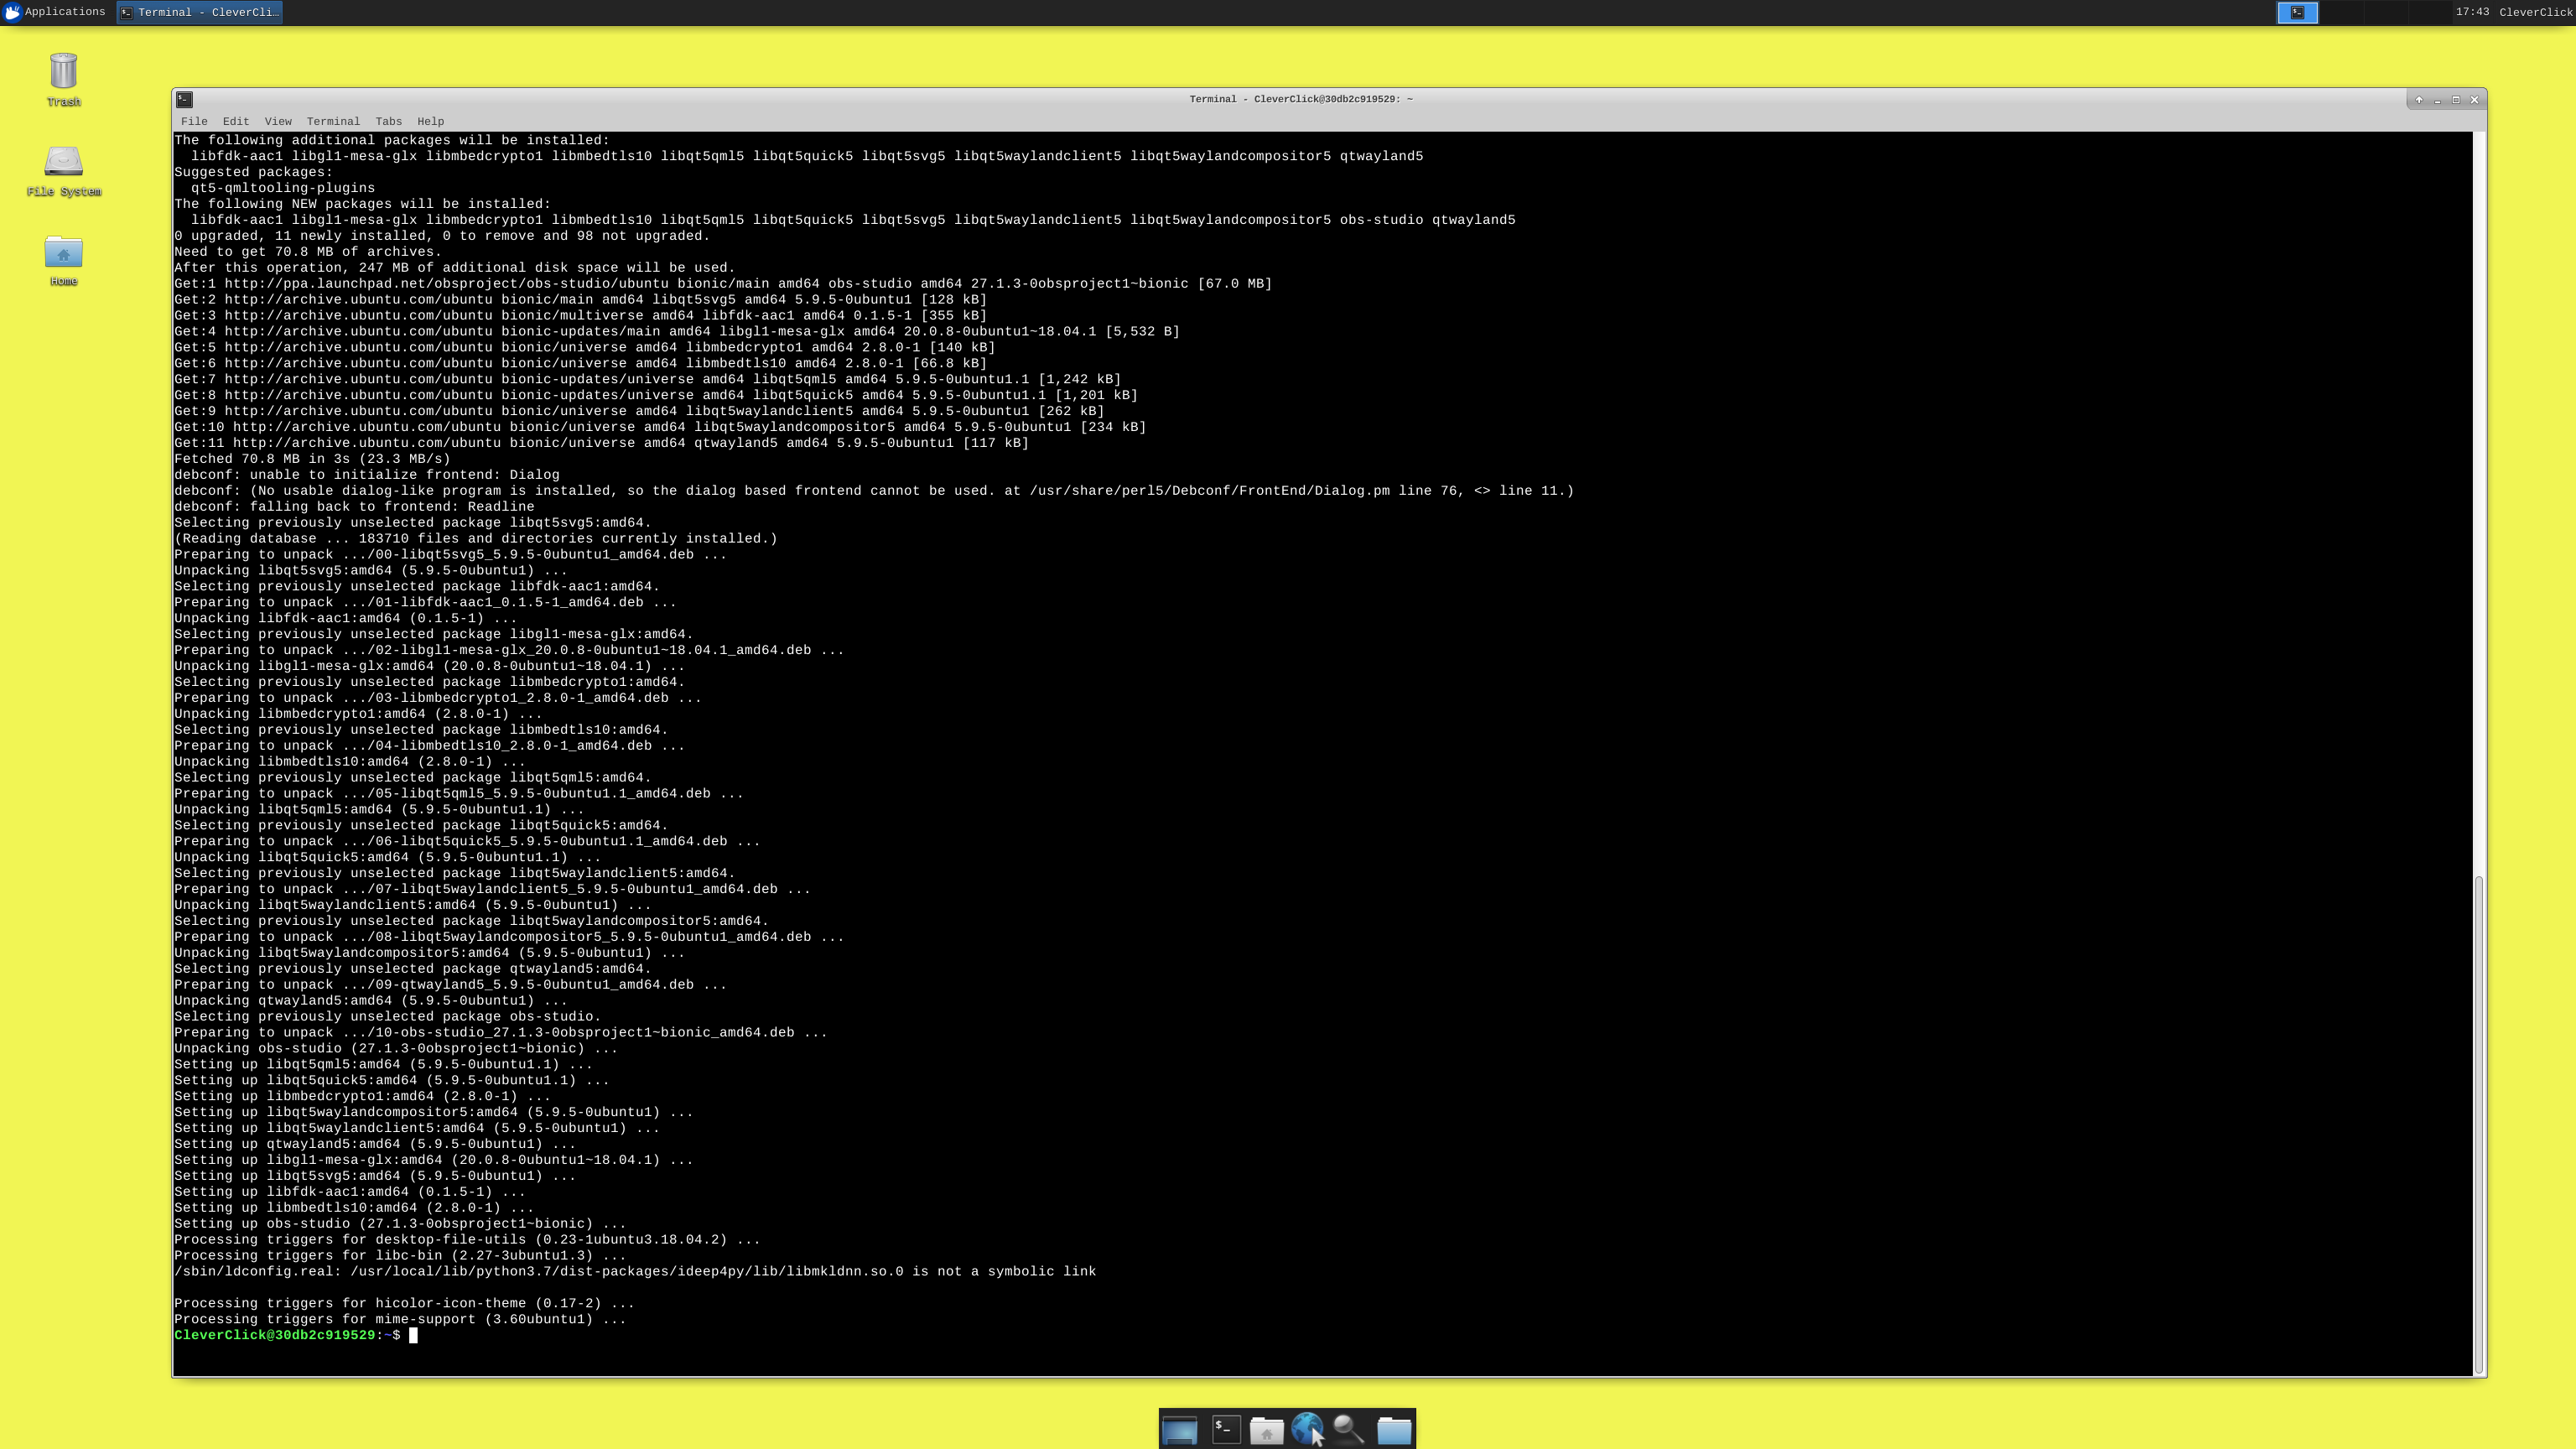Click the terminal window title-bar menu icon
Image resolution: width=2576 pixels, height=1449 pixels.
point(184,99)
